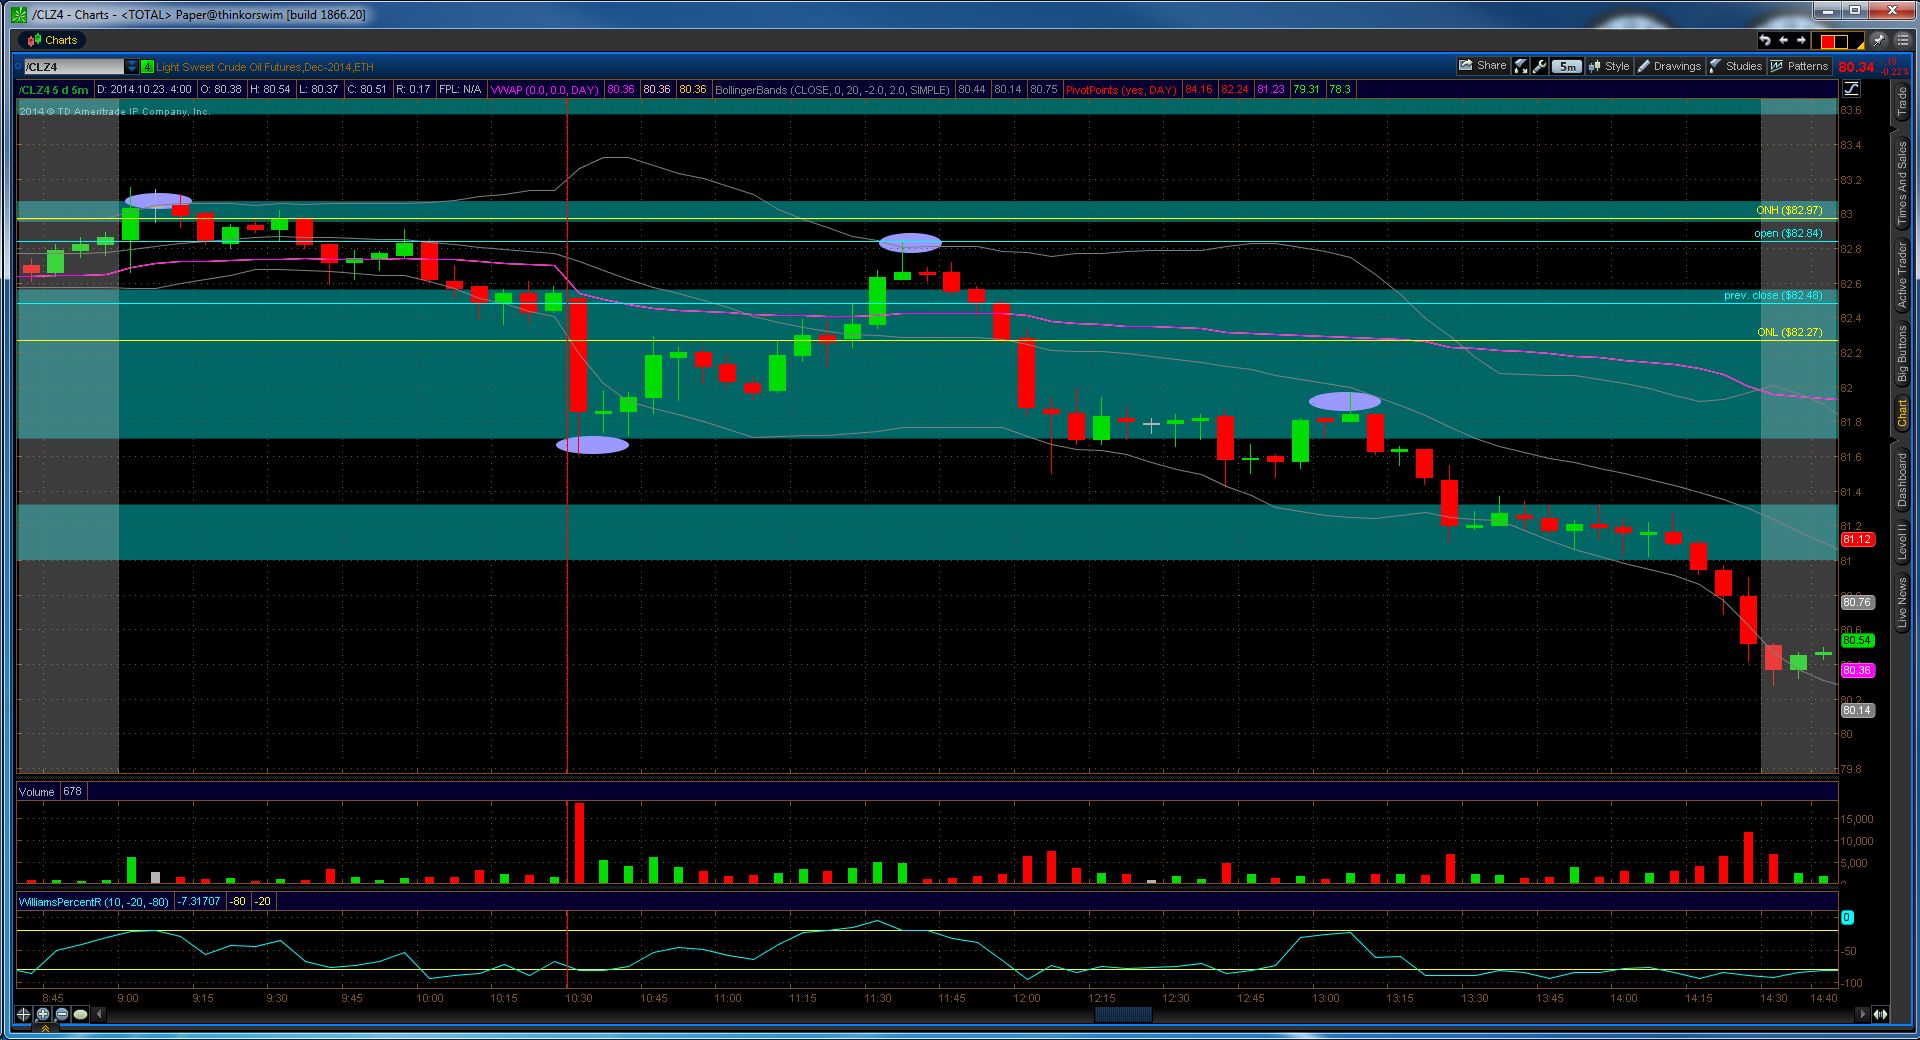Click the ONL ($82.27) level label
Screen dimensions: 1920x1040
pyautogui.click(x=1790, y=333)
